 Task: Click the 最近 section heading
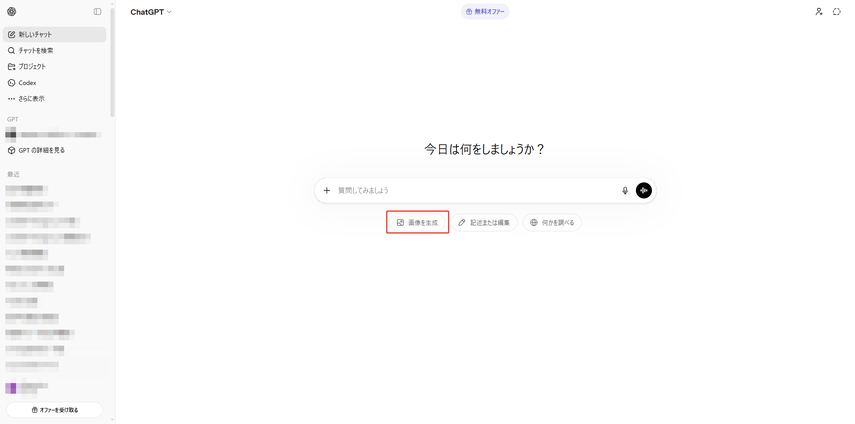click(13, 174)
